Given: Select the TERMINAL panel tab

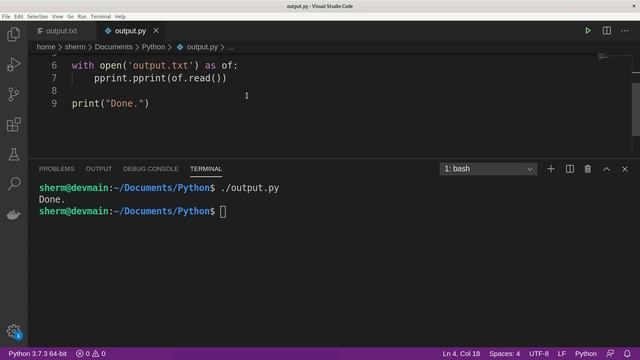Looking at the screenshot, I should [x=206, y=169].
